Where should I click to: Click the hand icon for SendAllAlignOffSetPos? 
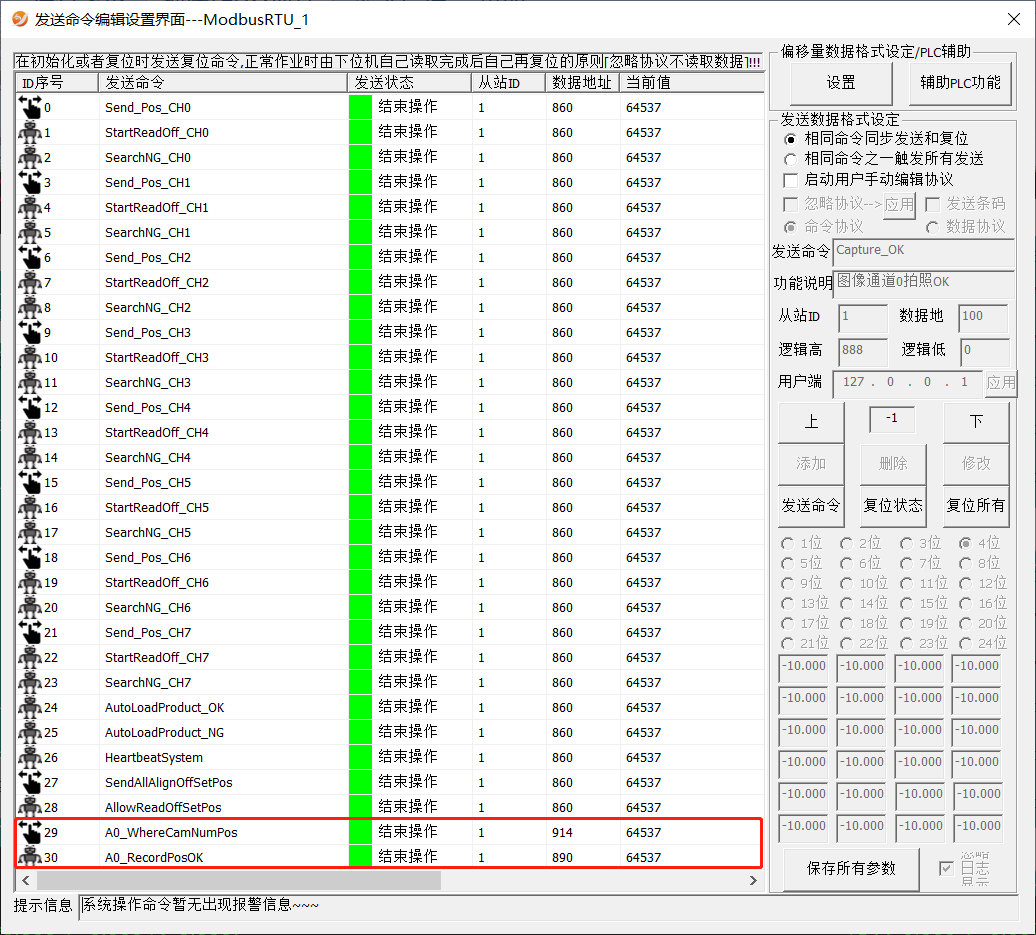pyautogui.click(x=30, y=782)
